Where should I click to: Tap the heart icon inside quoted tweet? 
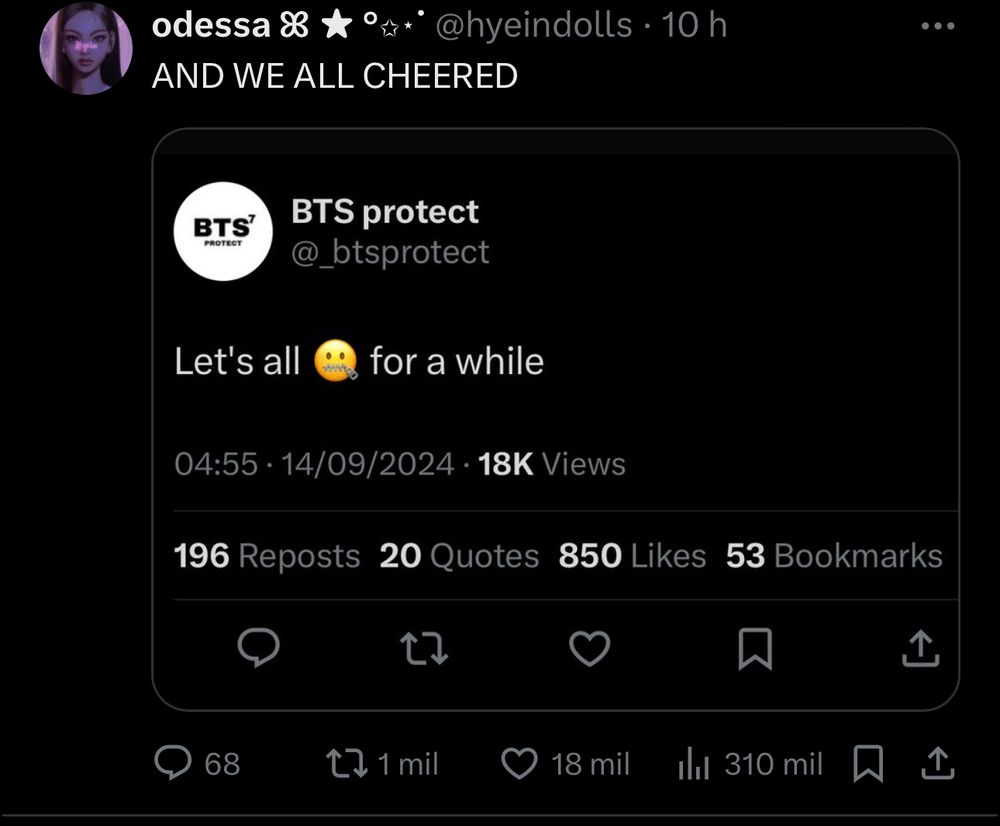[x=589, y=650]
